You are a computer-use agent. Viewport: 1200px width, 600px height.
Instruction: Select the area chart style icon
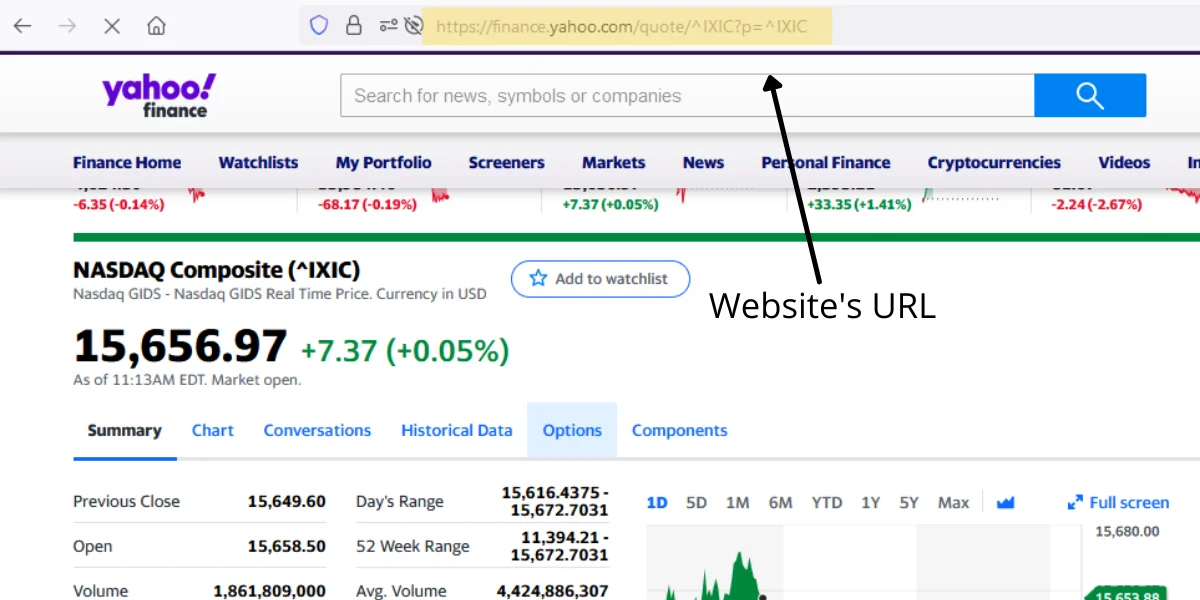click(x=1005, y=503)
